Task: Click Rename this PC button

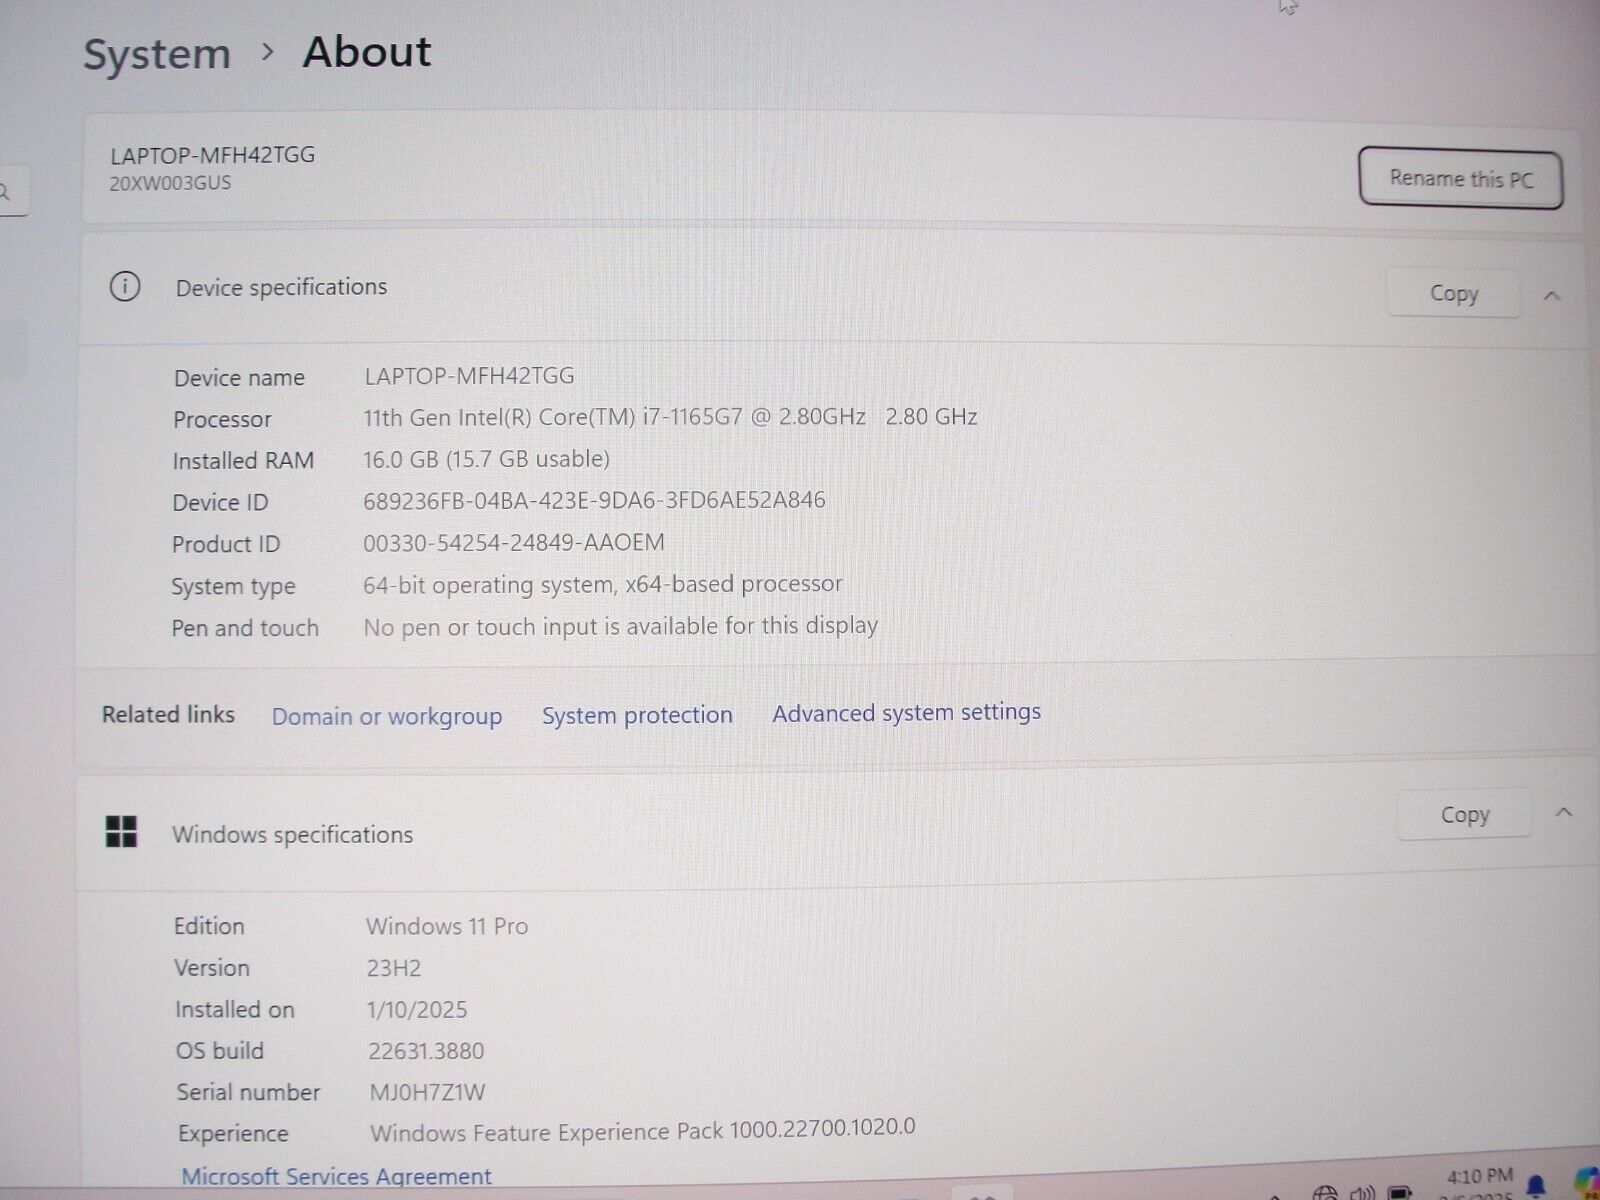Action: (x=1460, y=179)
